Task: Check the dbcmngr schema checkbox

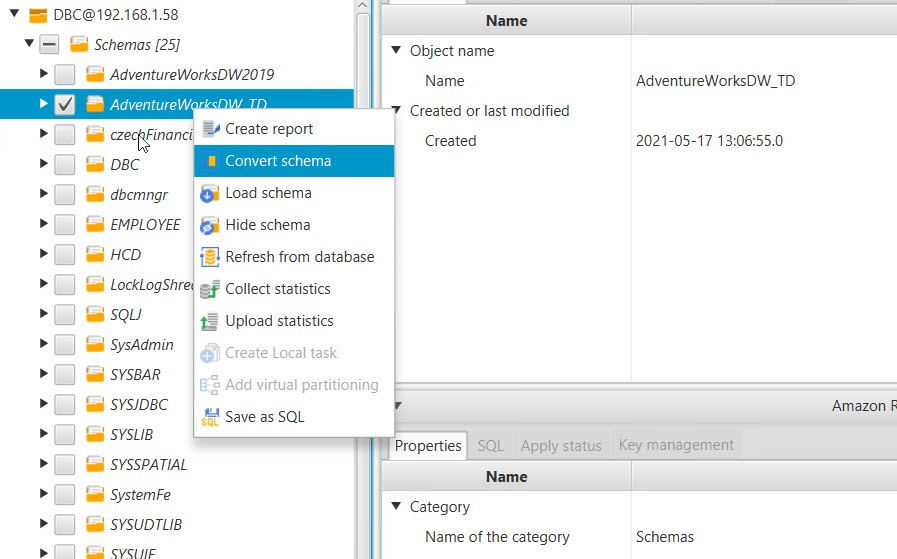Action: (x=65, y=194)
